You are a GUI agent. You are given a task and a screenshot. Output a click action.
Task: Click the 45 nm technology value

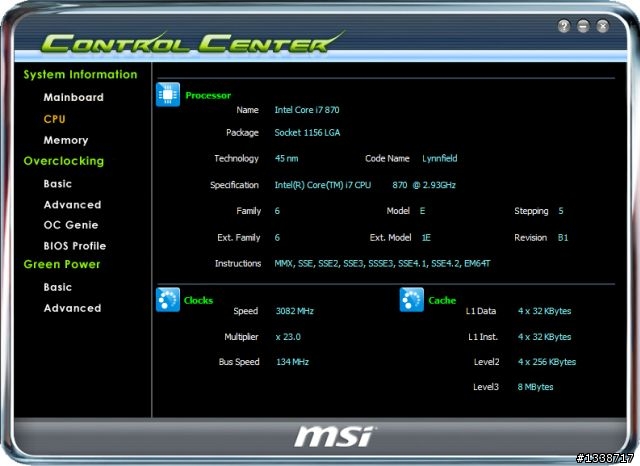(x=287, y=158)
